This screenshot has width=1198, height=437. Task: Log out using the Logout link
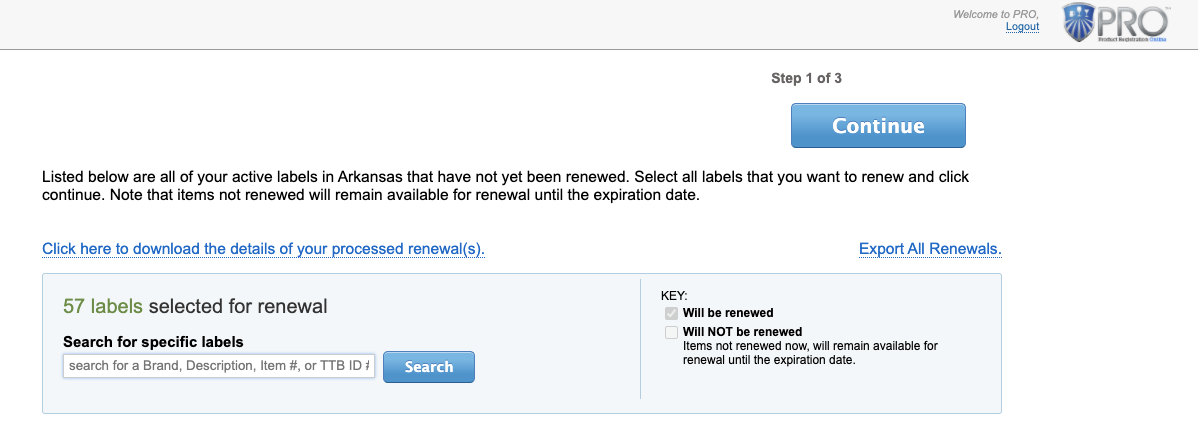tap(1022, 27)
